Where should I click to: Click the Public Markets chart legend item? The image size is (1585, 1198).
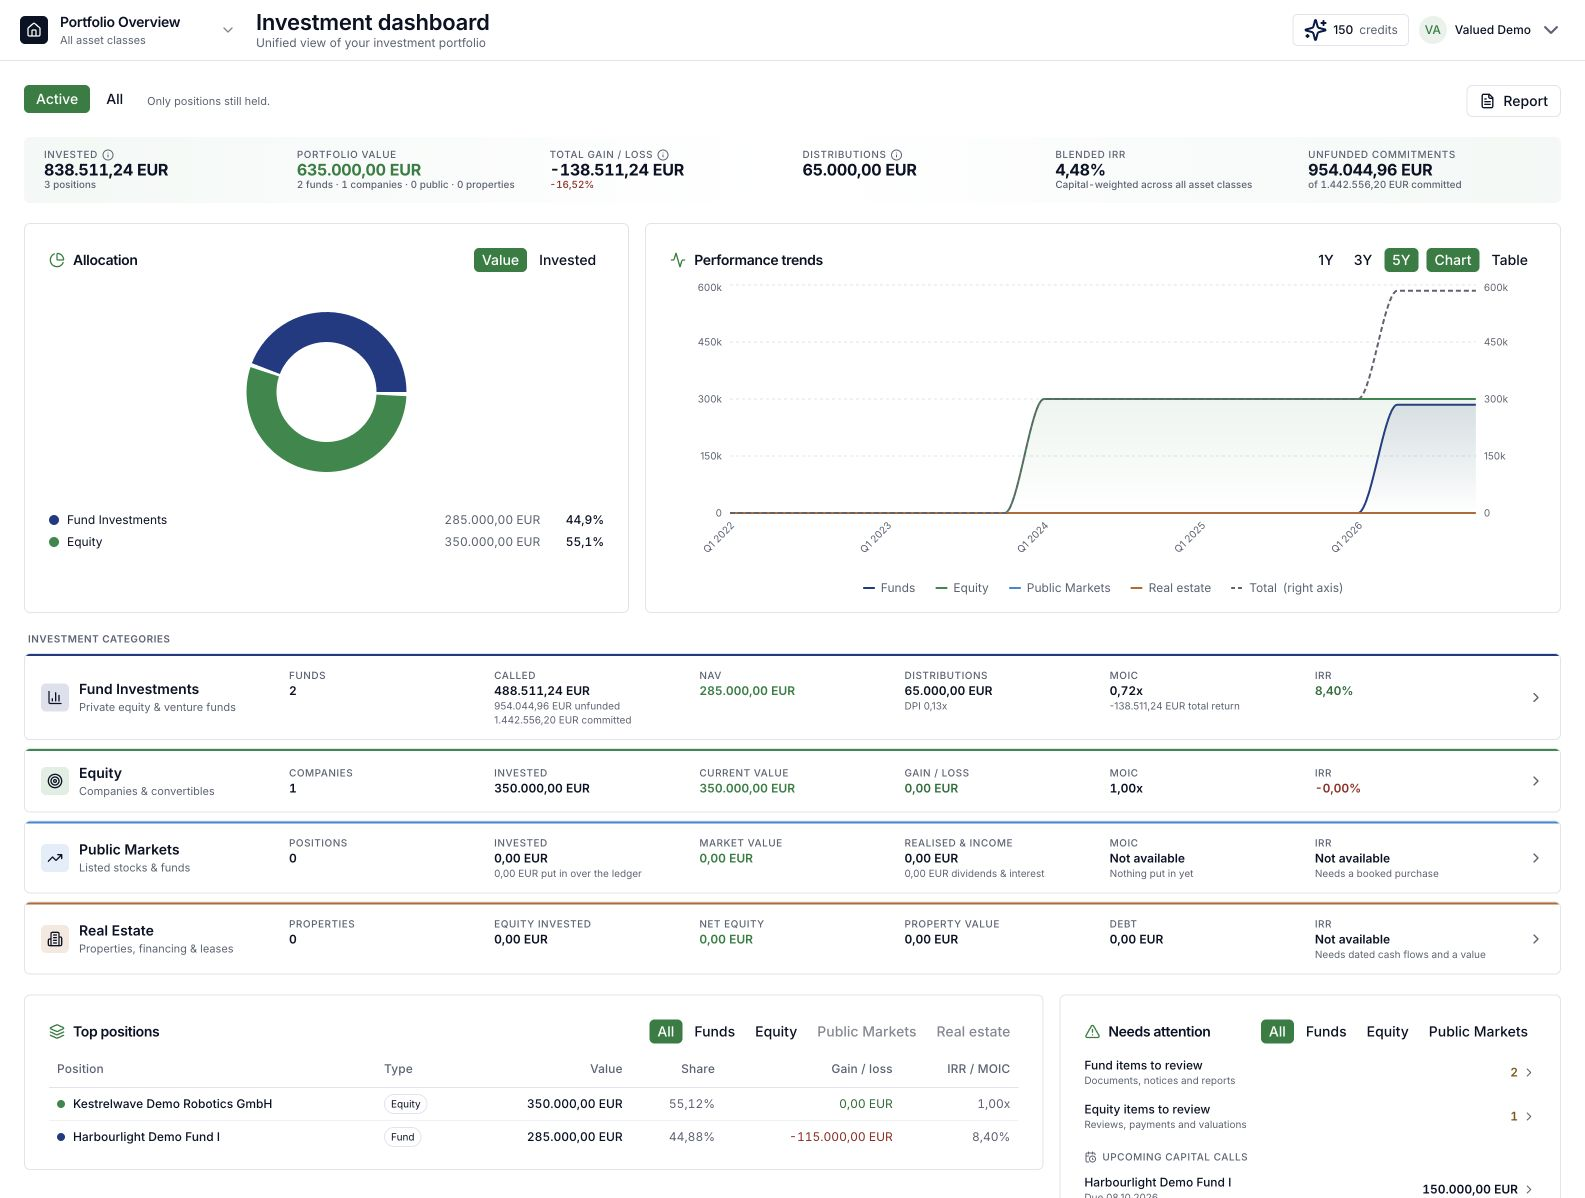point(1060,588)
